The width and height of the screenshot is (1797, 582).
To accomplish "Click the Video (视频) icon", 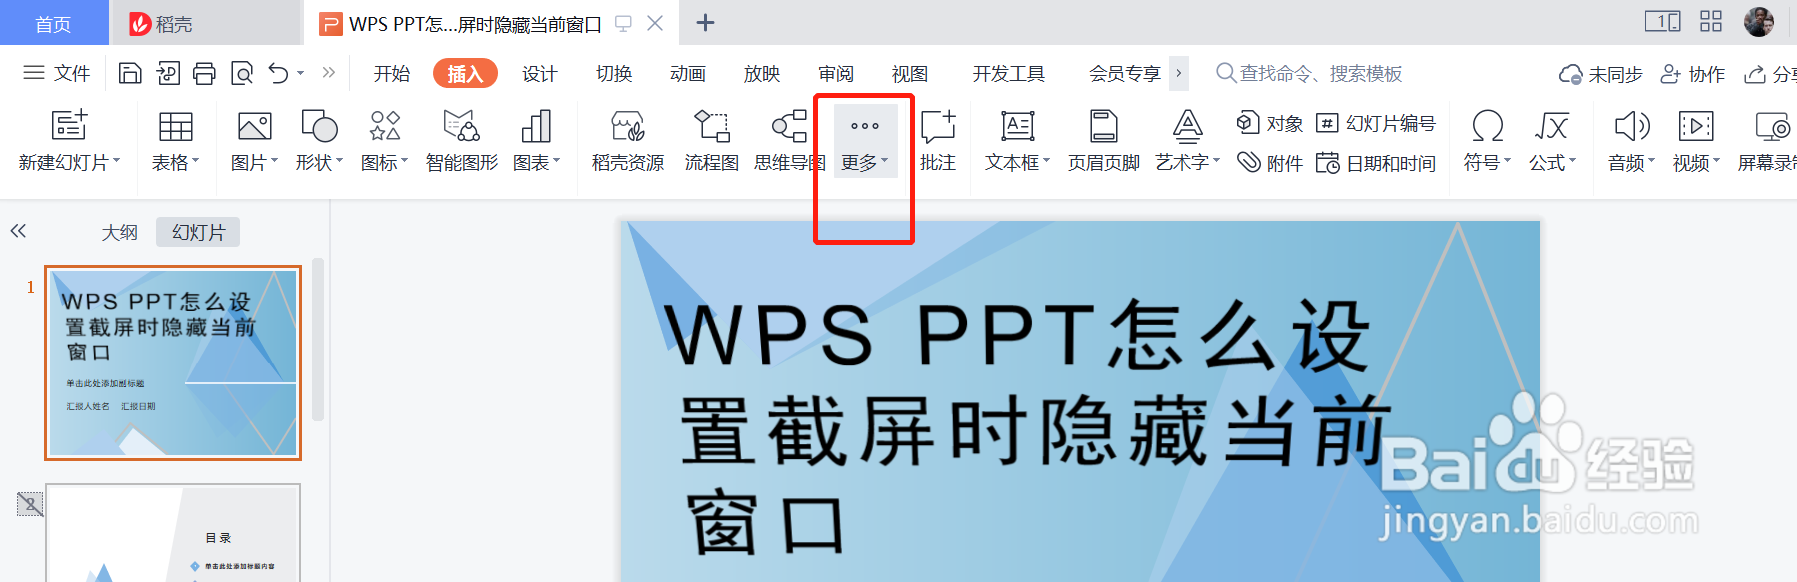I will pyautogui.click(x=1696, y=126).
